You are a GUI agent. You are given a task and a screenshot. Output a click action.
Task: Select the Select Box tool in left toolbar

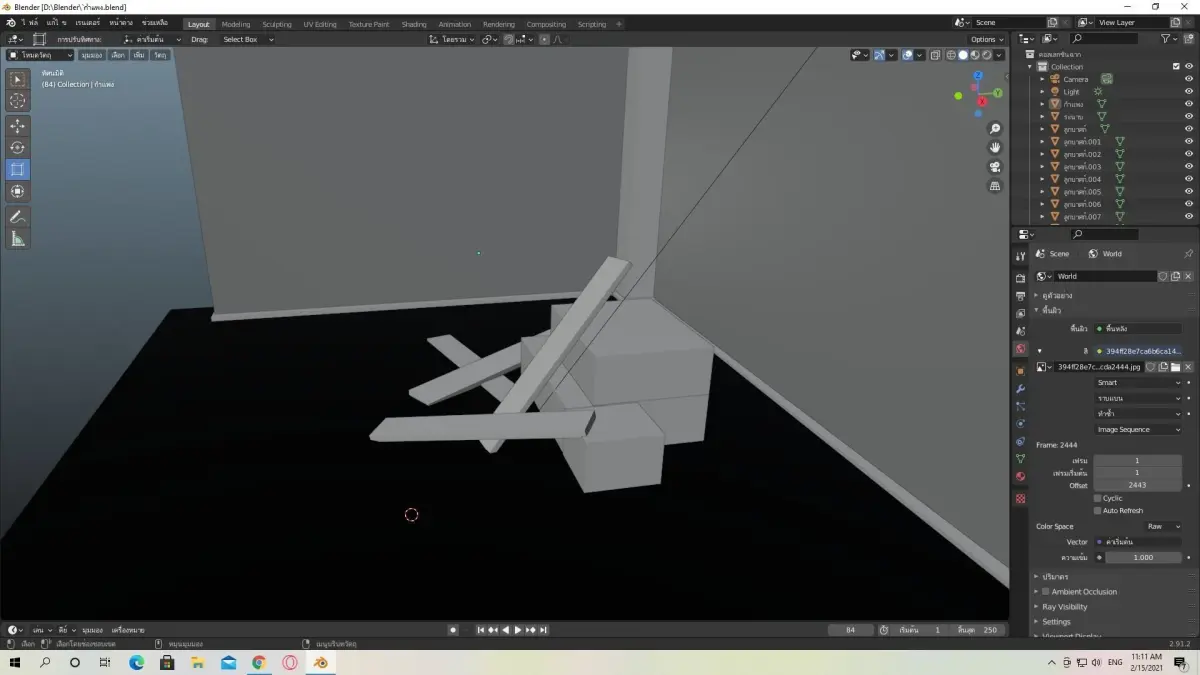pyautogui.click(x=18, y=79)
